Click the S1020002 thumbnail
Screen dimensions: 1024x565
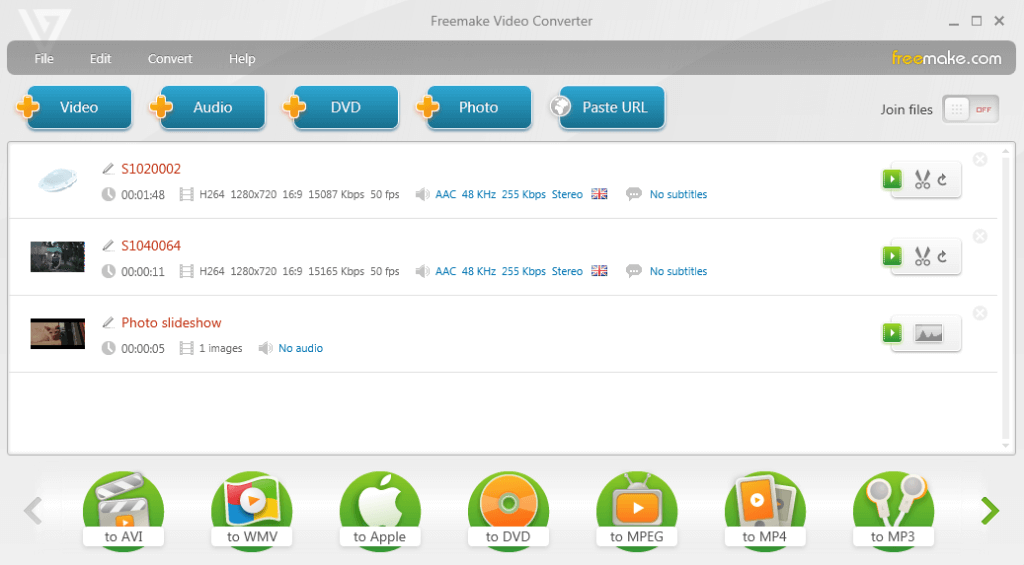click(57, 180)
